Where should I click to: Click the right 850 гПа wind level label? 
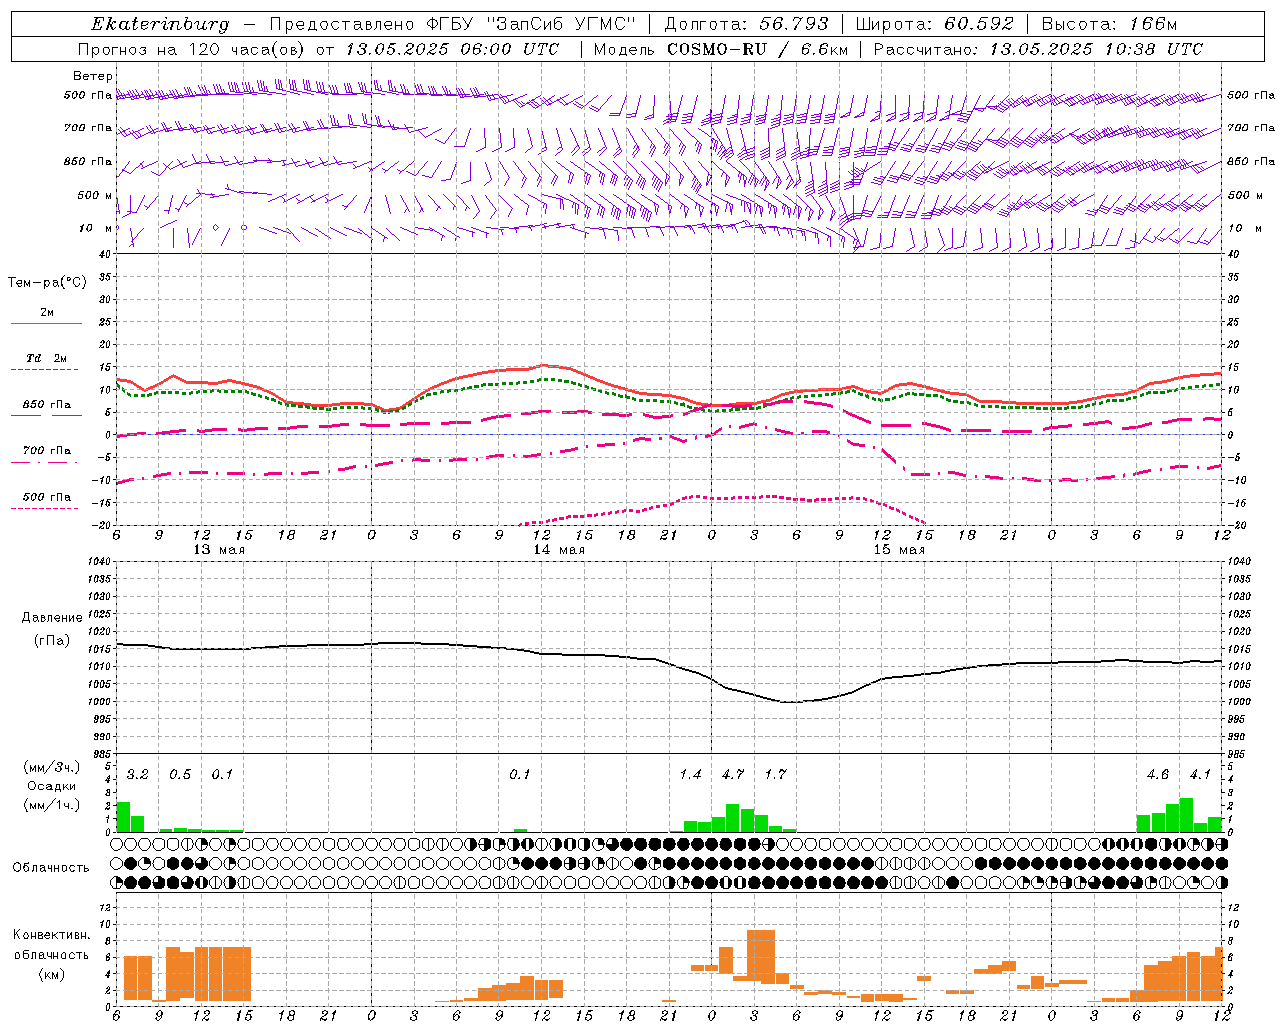click(x=1251, y=161)
